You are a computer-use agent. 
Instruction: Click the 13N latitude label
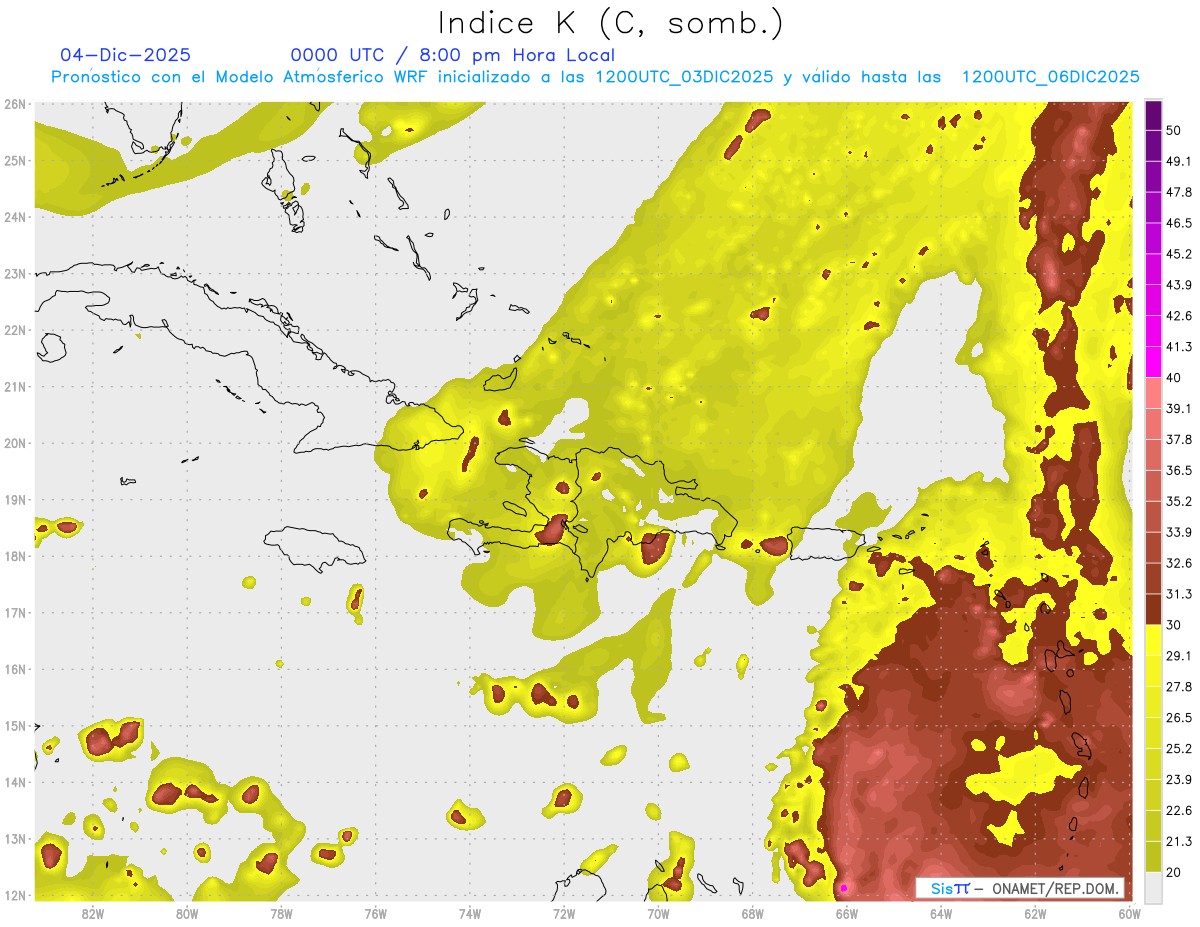[14, 838]
